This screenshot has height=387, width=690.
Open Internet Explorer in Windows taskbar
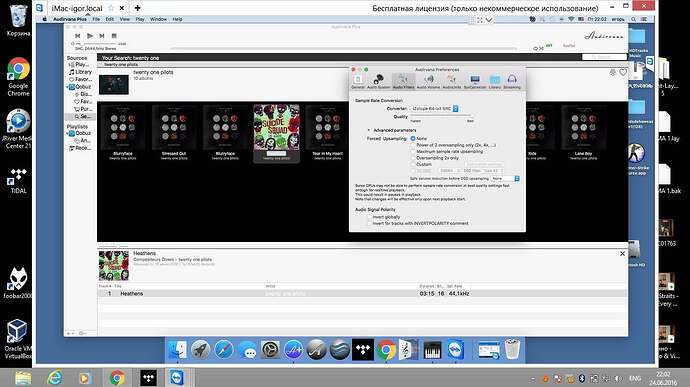click(x=55, y=378)
